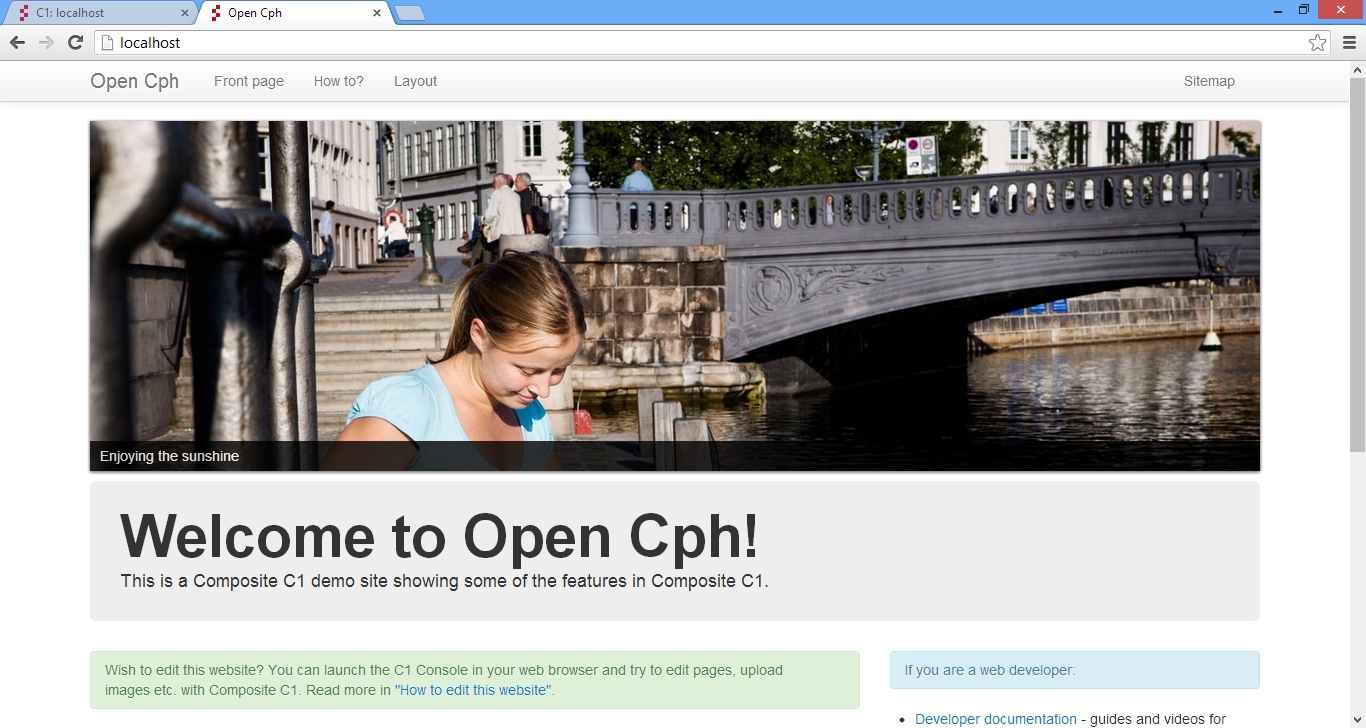Open the Chrome hamburger menu
The image size is (1366, 728).
point(1349,42)
